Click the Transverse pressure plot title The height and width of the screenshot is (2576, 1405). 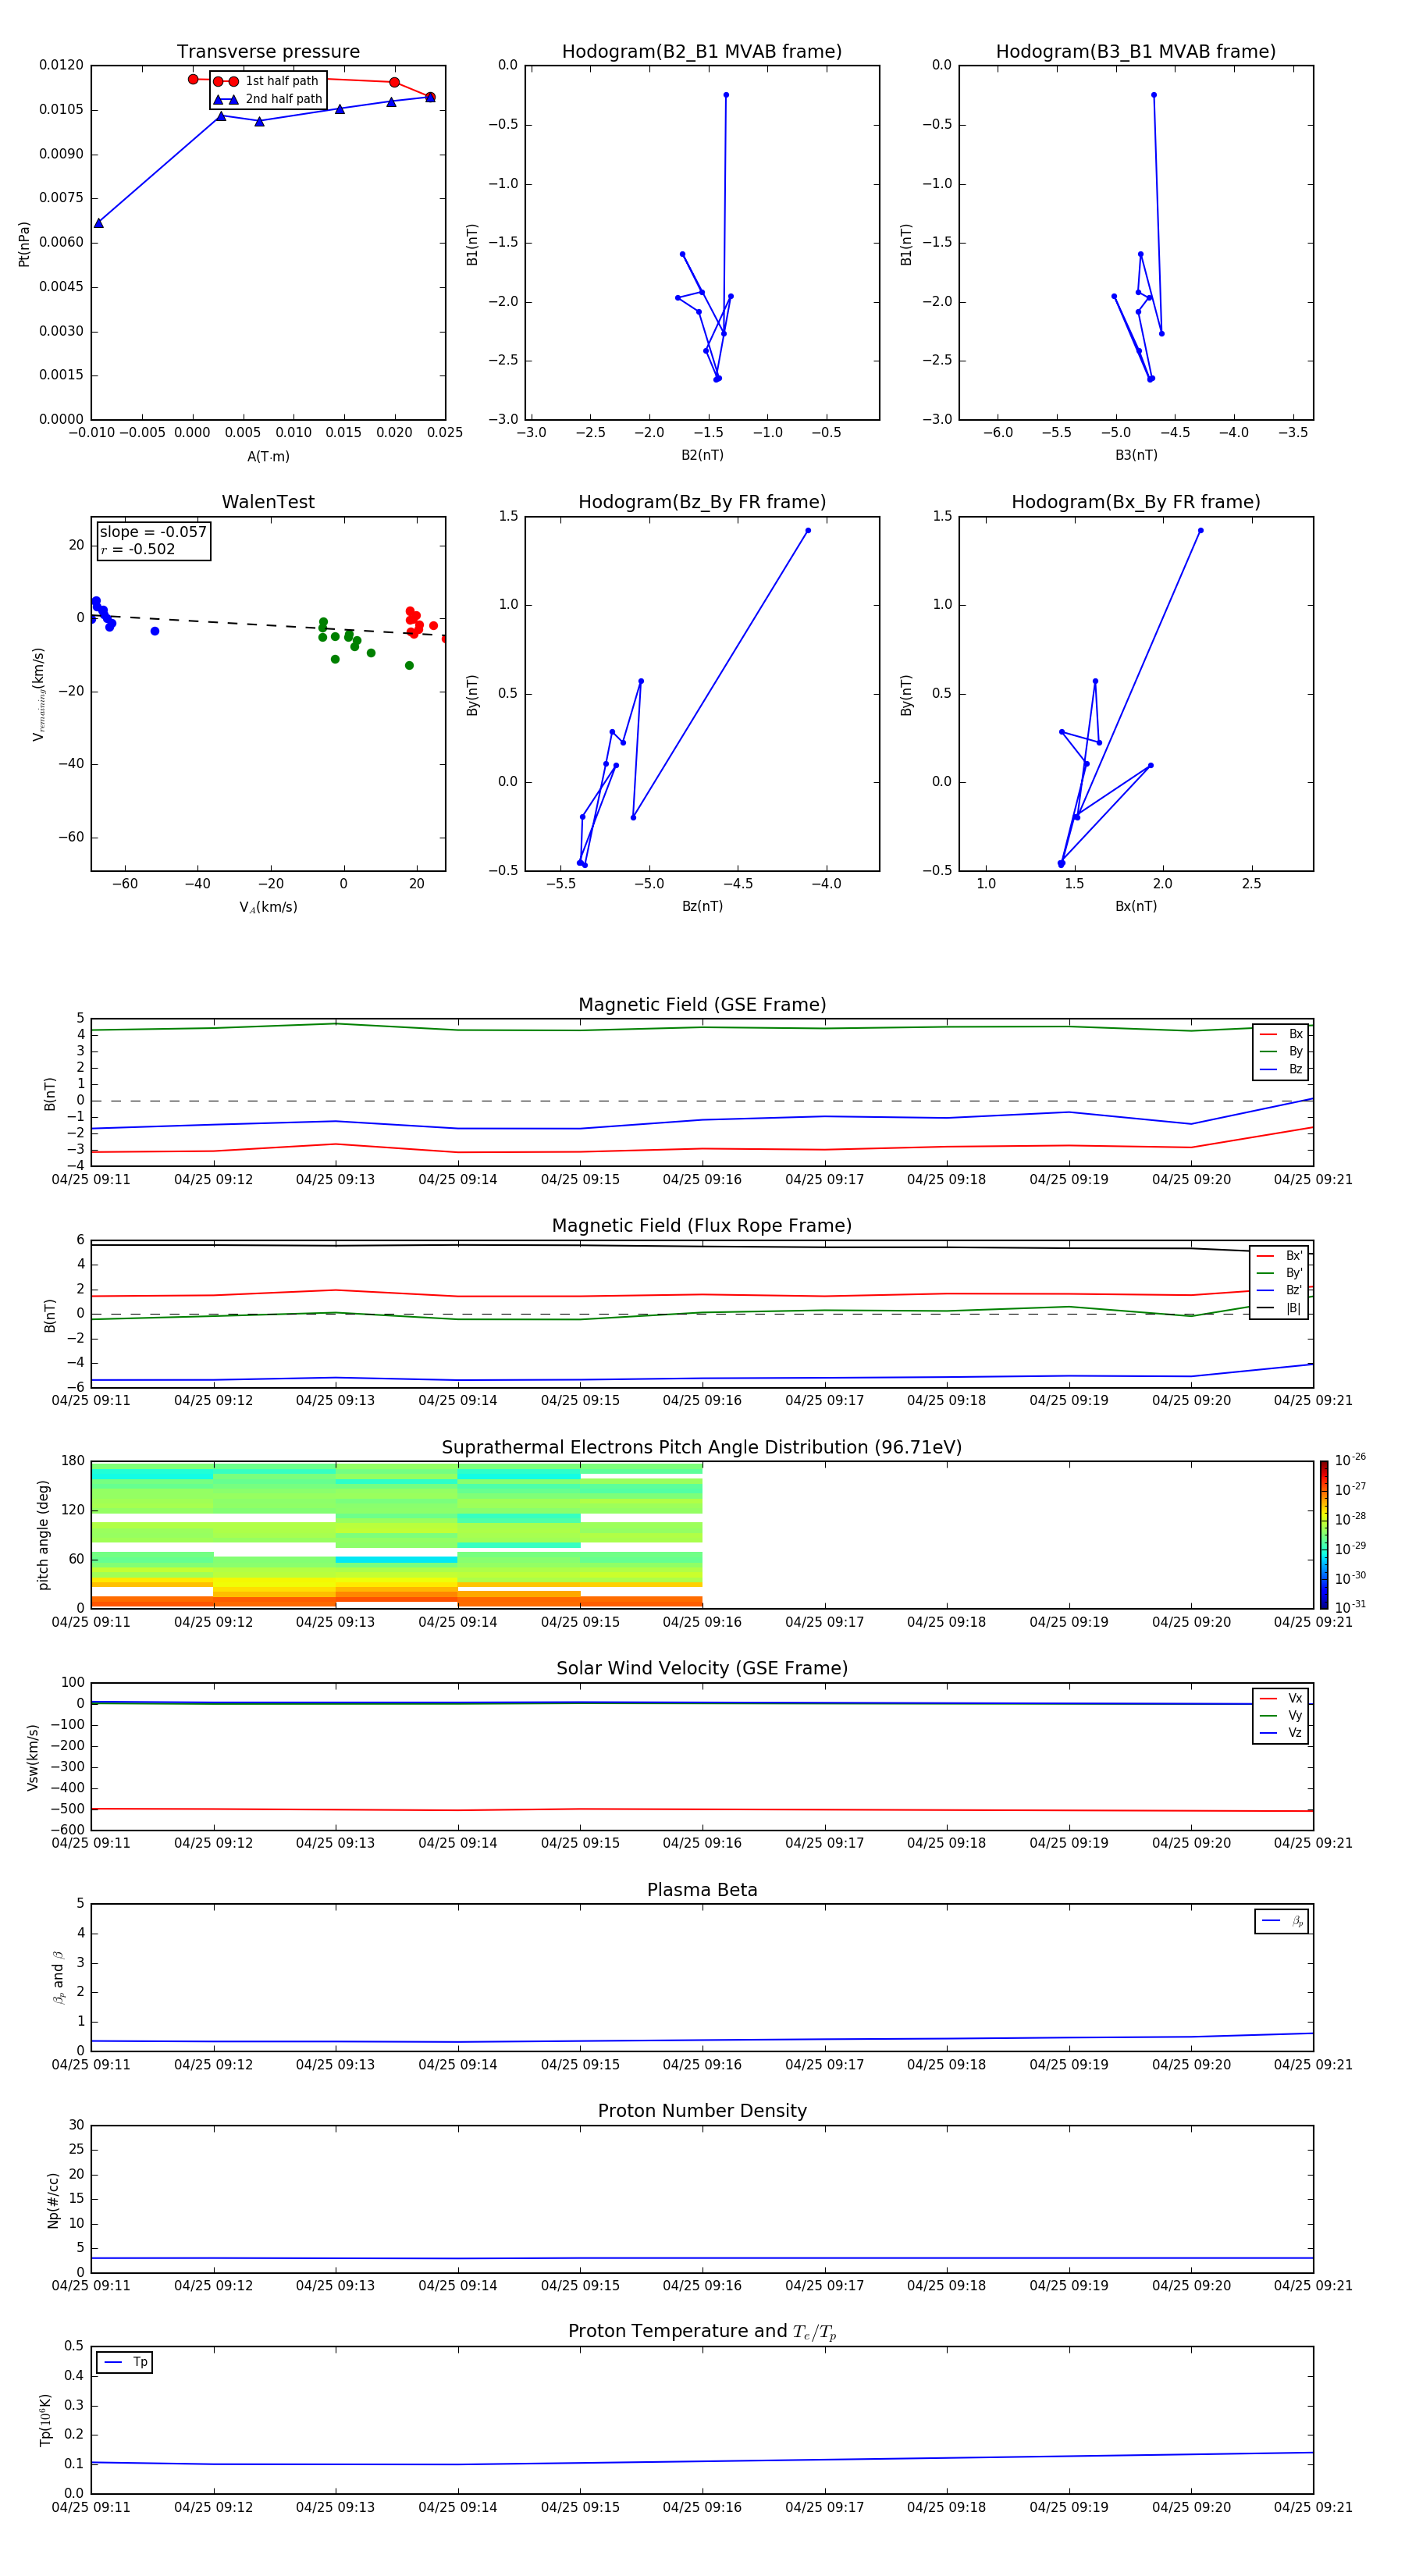point(268,52)
